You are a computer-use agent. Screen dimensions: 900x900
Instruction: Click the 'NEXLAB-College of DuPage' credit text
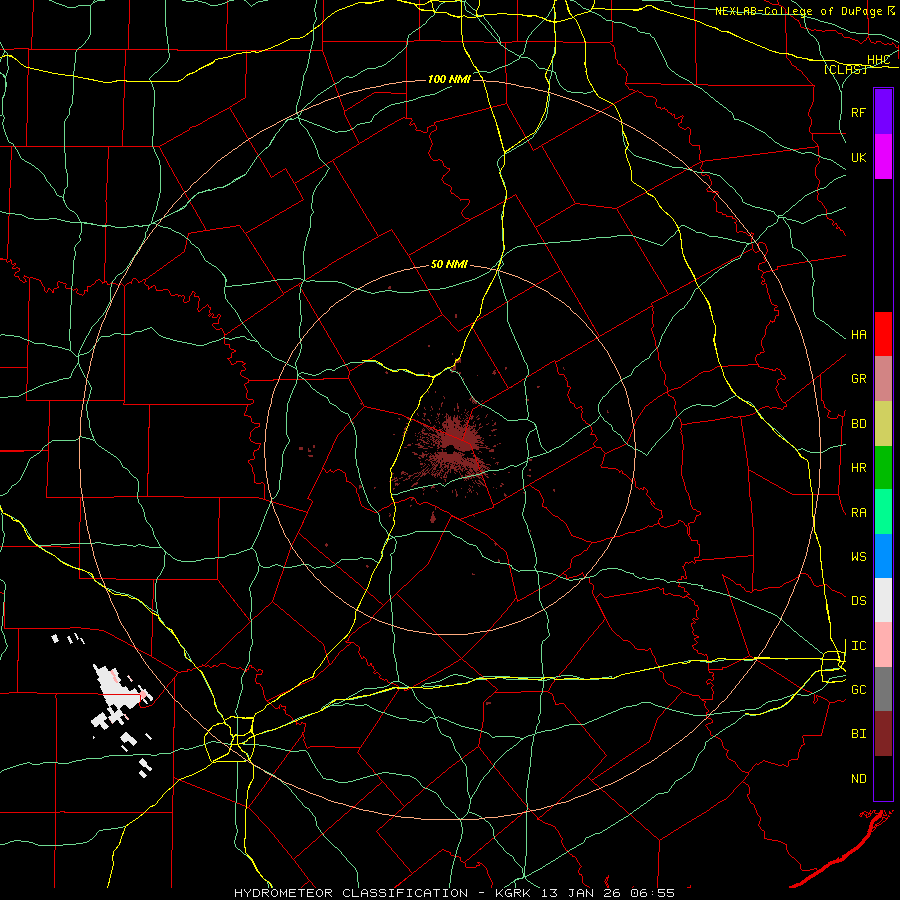tap(798, 11)
